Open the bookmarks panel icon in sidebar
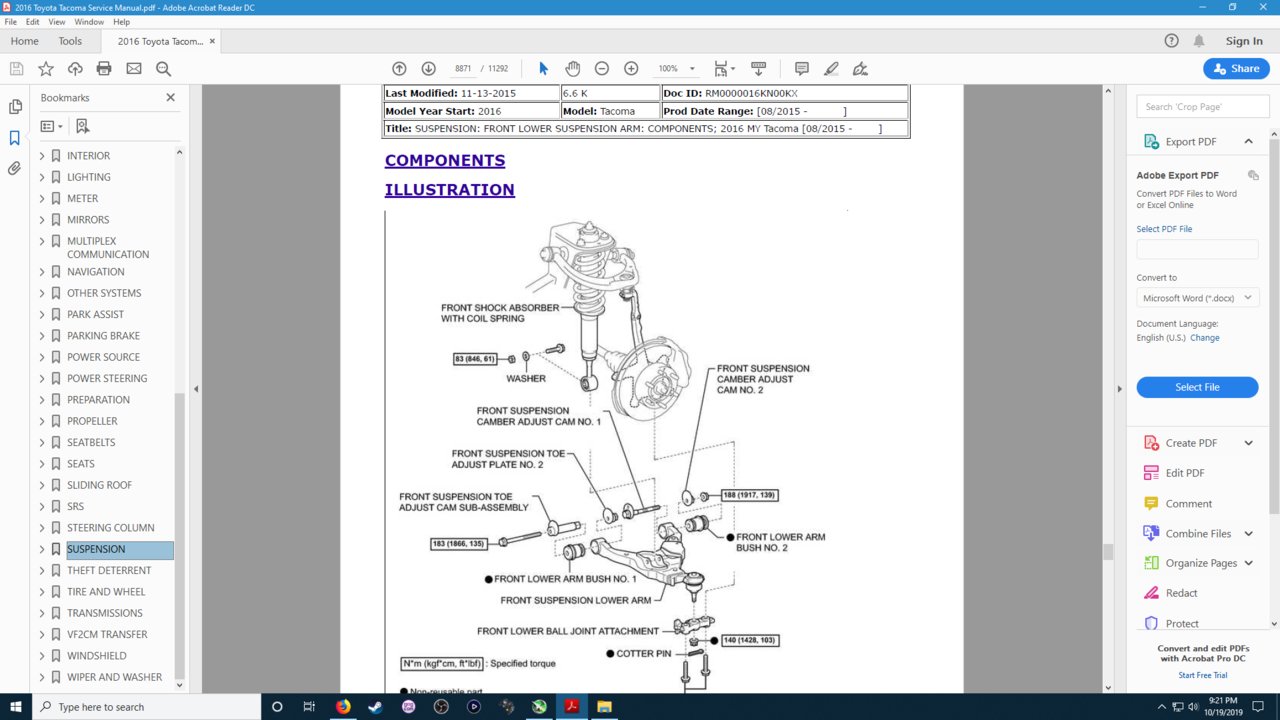The width and height of the screenshot is (1280, 720). tap(15, 138)
